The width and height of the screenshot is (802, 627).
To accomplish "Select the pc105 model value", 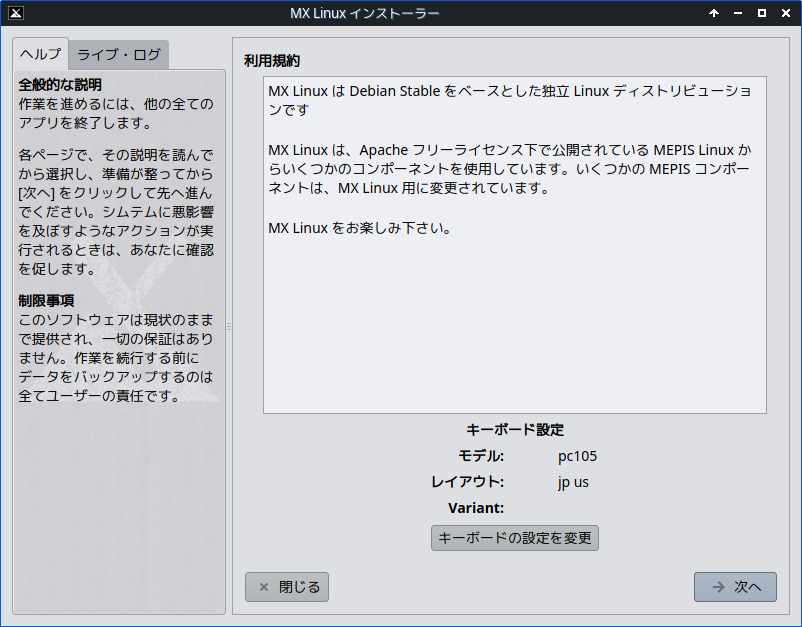I will 577,456.
